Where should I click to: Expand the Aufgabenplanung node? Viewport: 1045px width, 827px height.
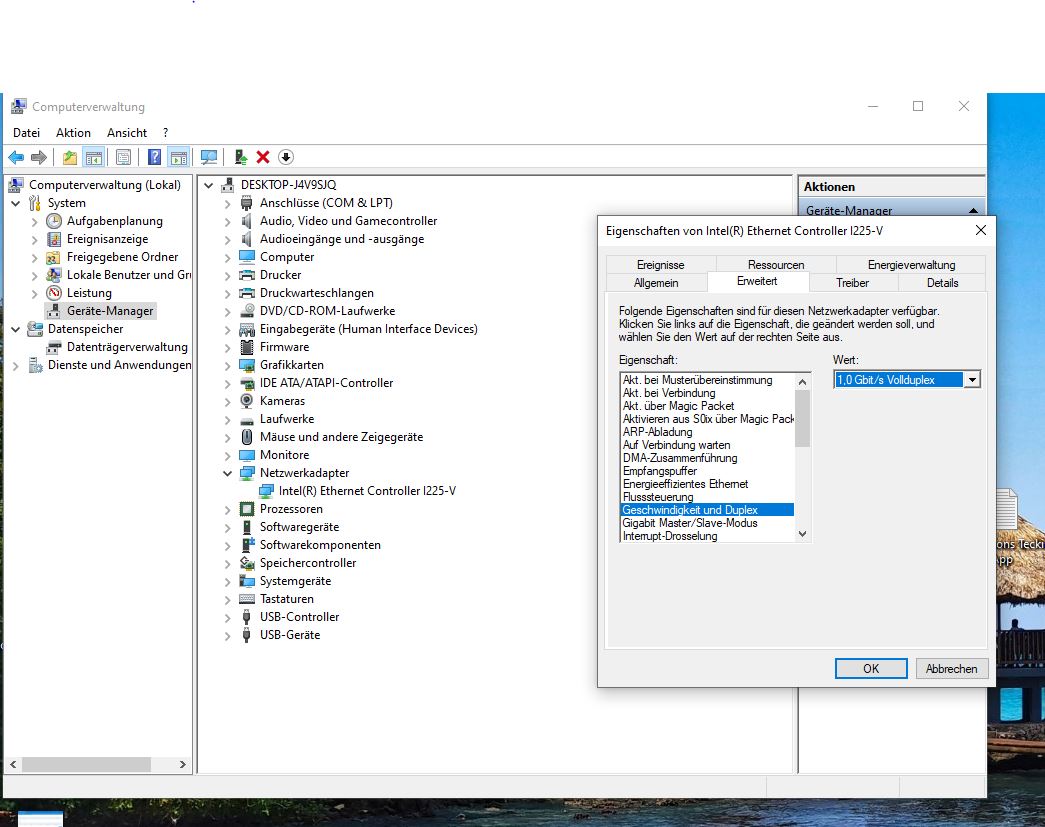35,222
